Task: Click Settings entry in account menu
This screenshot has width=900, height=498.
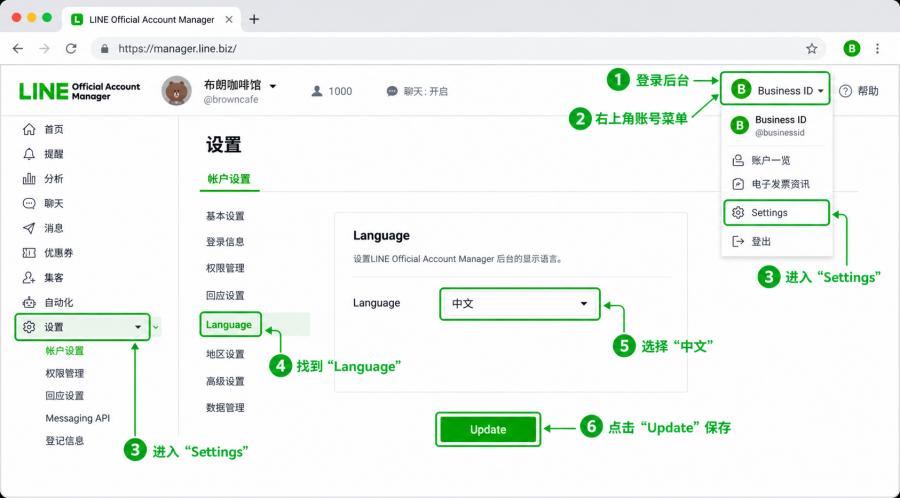Action: pos(776,213)
